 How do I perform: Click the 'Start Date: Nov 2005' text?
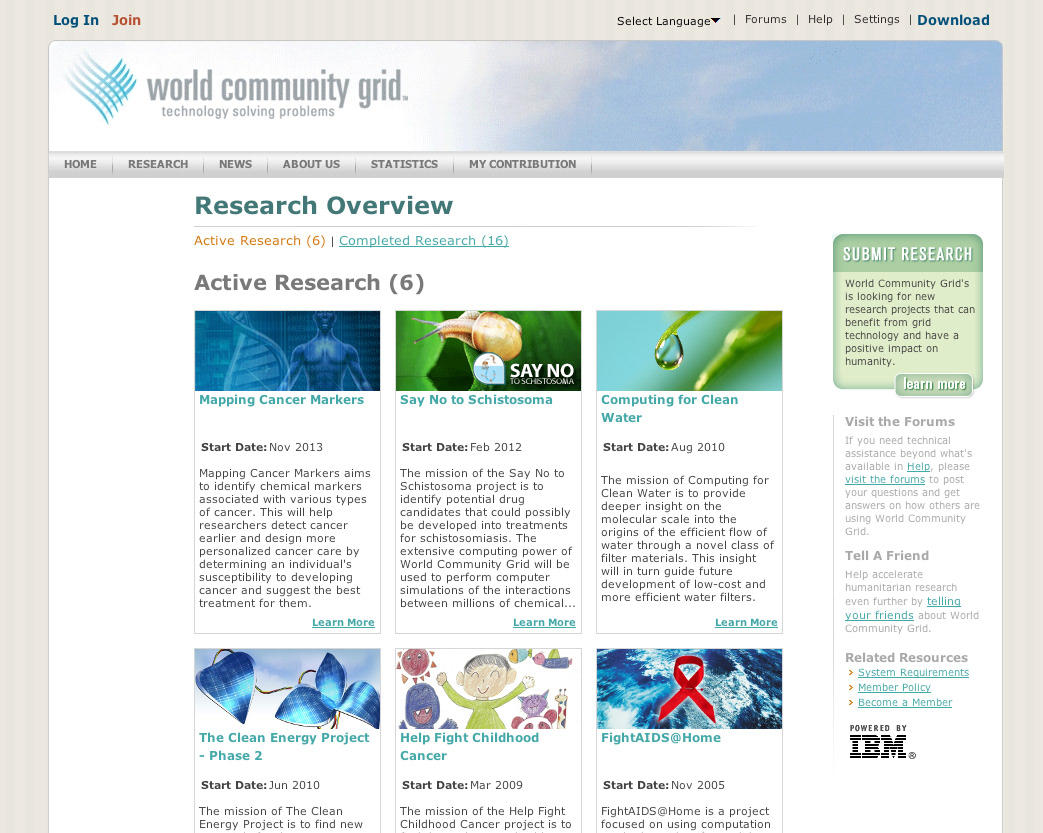[664, 785]
